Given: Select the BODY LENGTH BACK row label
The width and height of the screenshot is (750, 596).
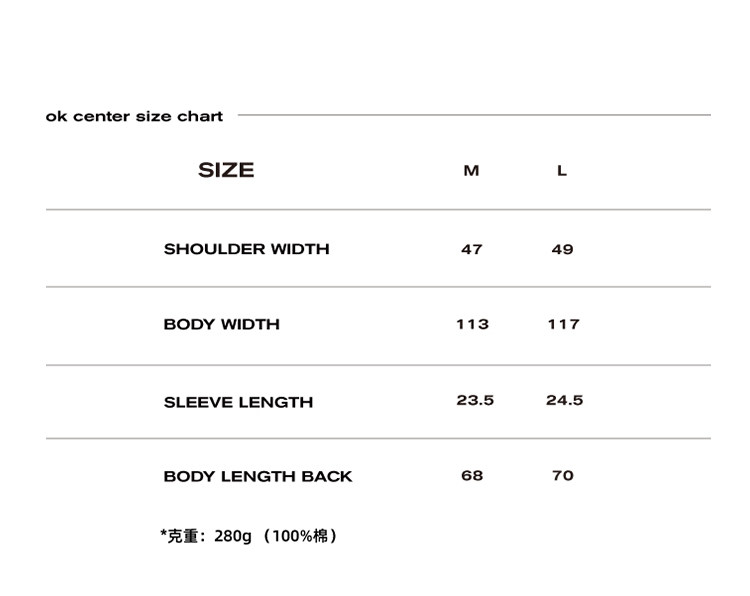Looking at the screenshot, I should (258, 476).
